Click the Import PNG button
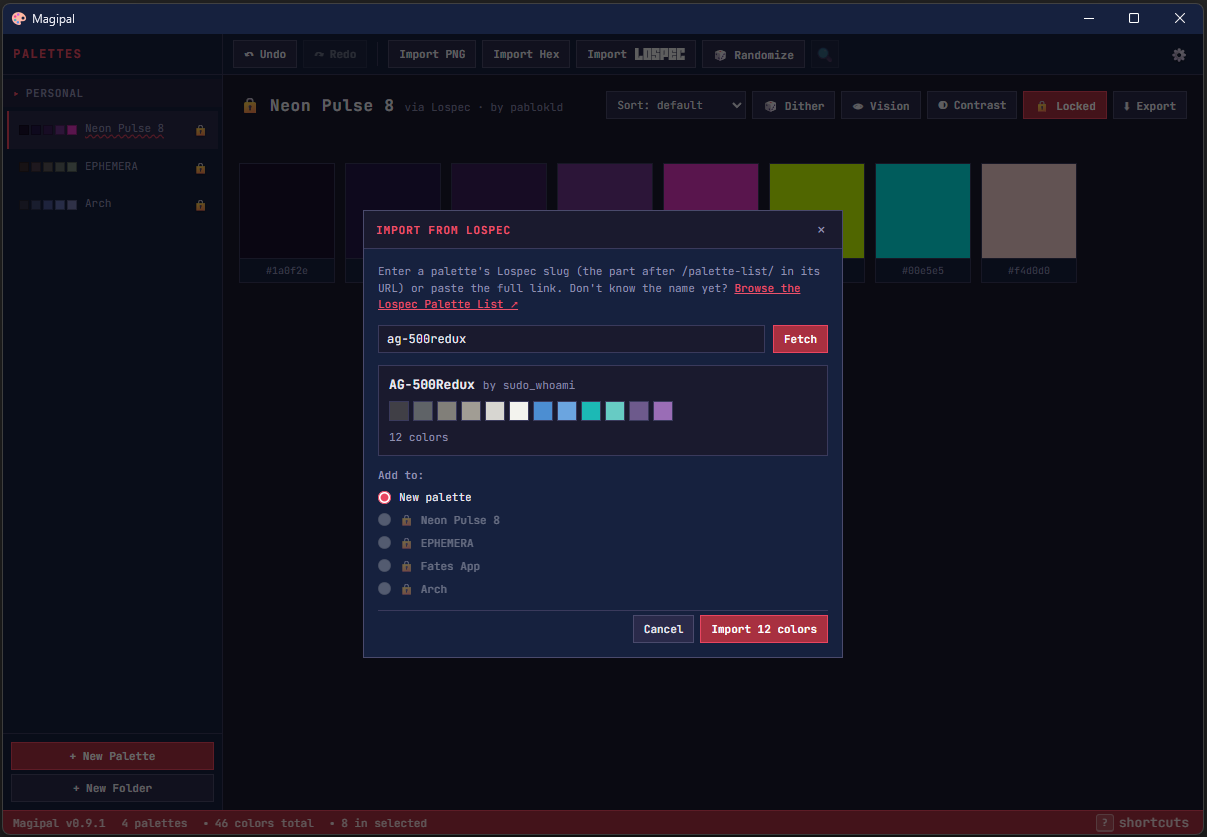This screenshot has height=837, width=1207. click(432, 54)
